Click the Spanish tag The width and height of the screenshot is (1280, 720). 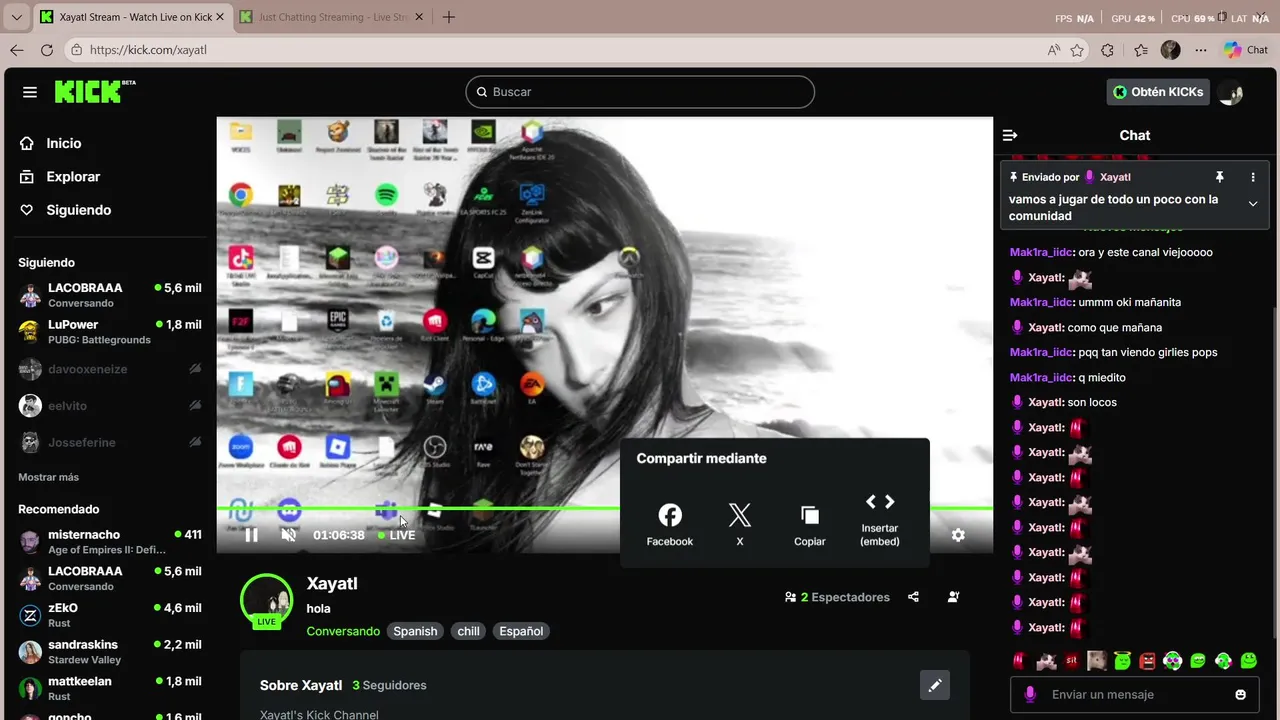click(415, 631)
